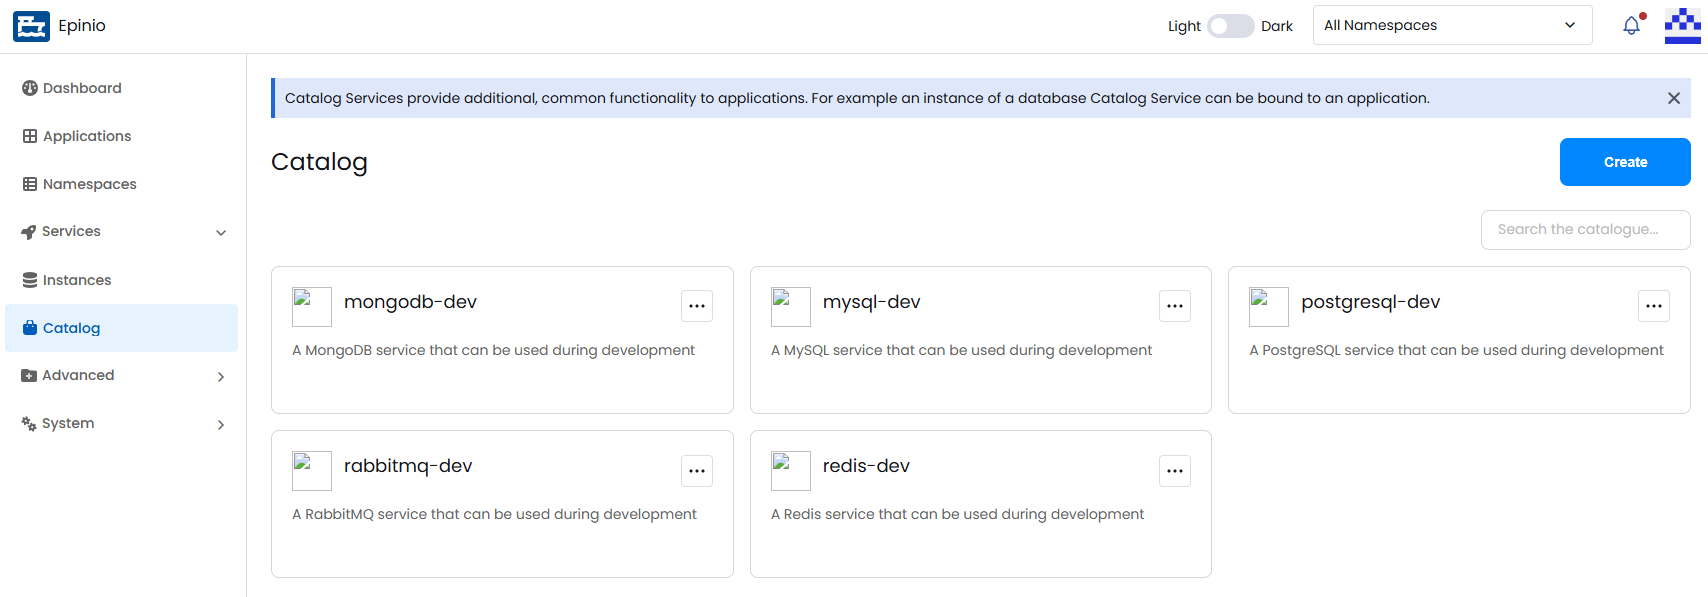Expand the Services sidebar chevron
Viewport: 1708px width, 597px height.
pos(221,233)
